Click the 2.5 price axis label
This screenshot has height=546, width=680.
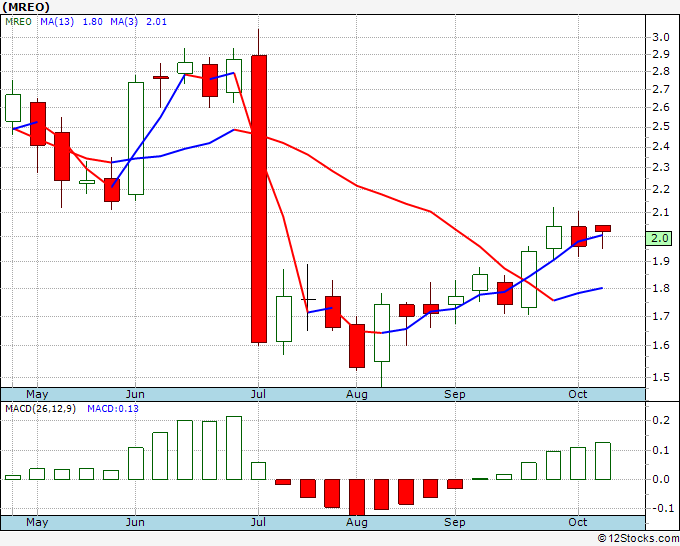(661, 127)
